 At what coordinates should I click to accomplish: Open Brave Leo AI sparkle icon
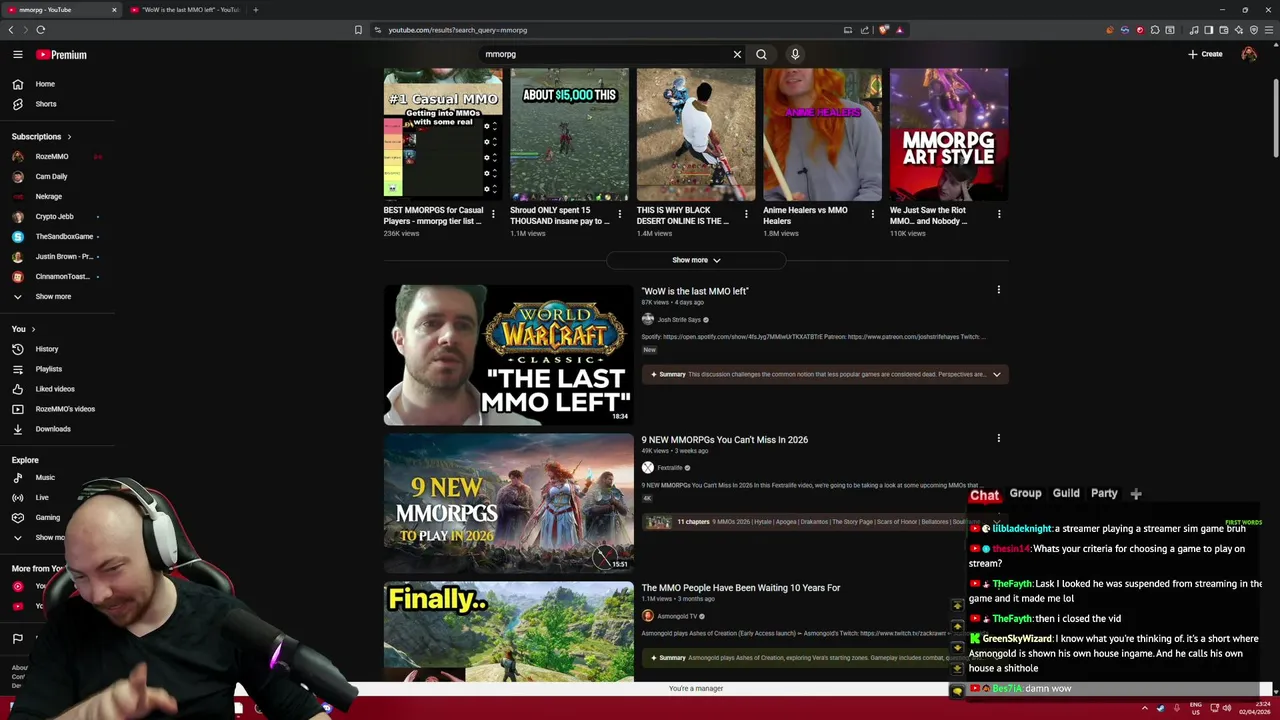(1238, 30)
